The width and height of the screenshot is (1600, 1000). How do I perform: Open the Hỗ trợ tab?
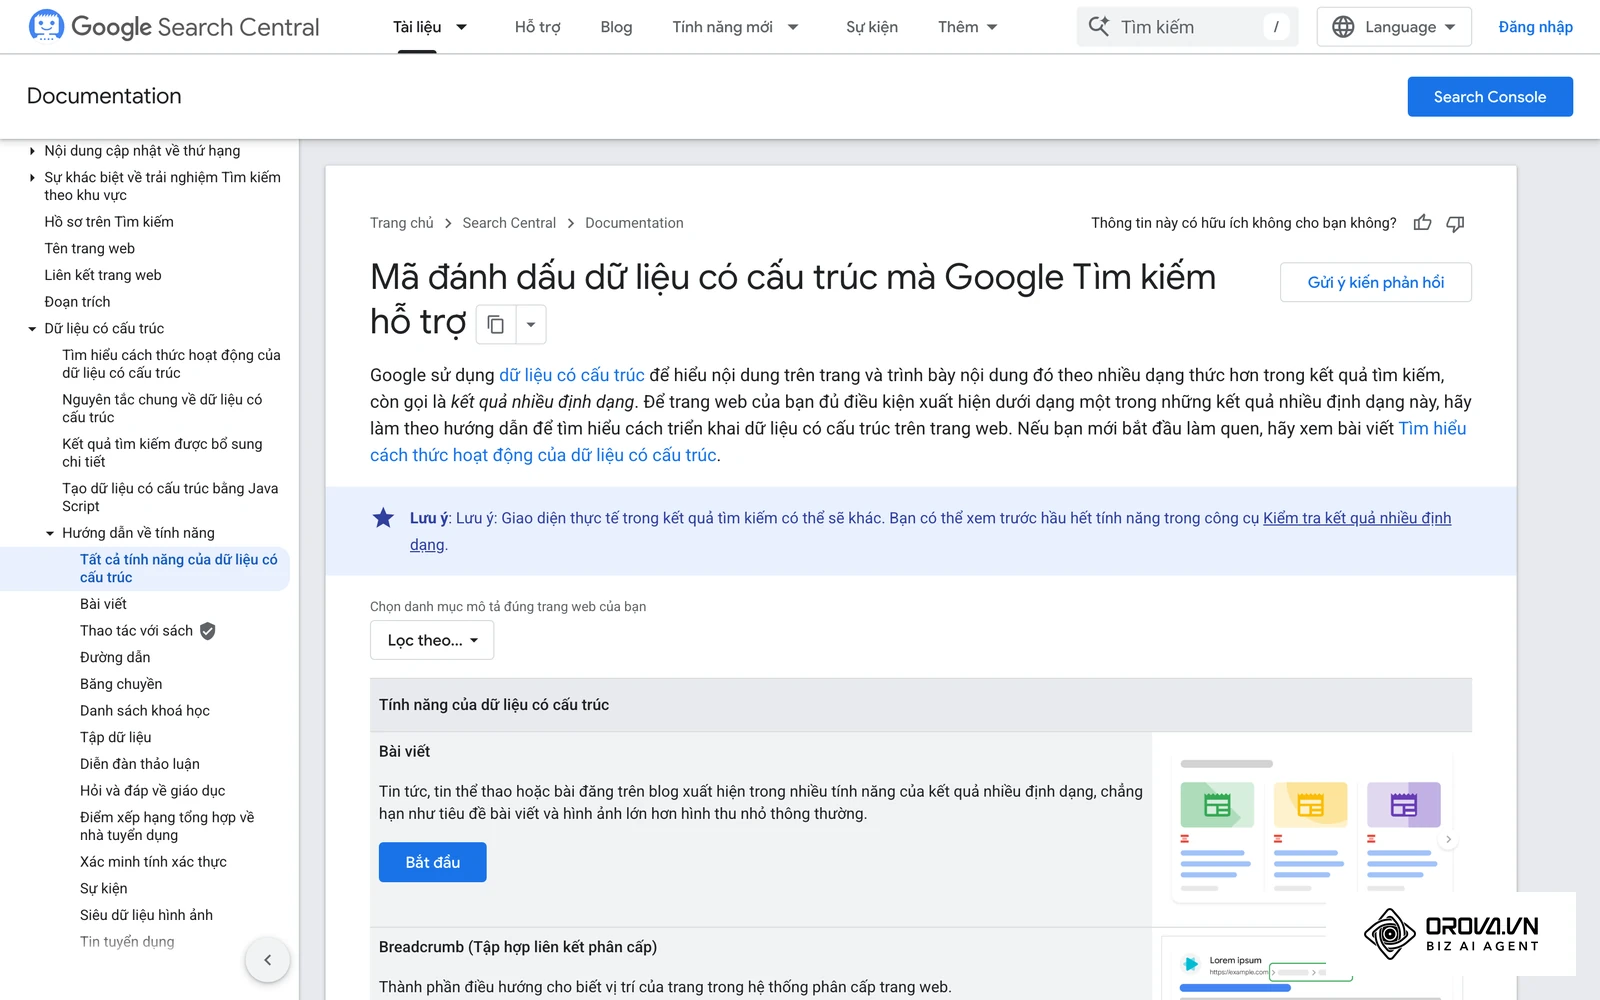coord(537,27)
